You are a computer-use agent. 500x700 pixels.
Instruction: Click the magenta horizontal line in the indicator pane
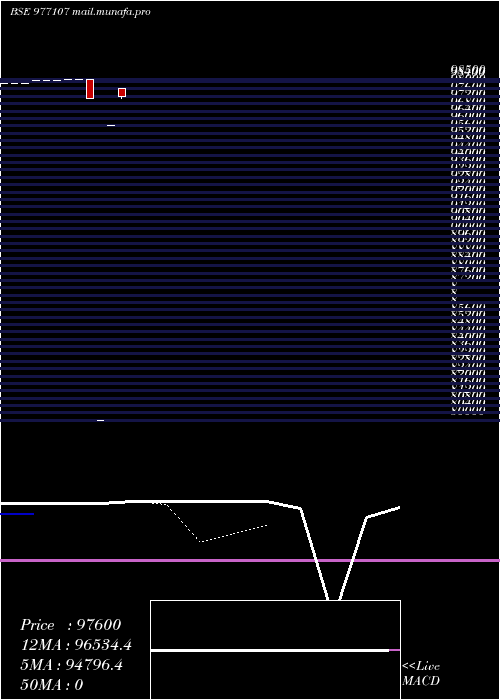click(250, 560)
